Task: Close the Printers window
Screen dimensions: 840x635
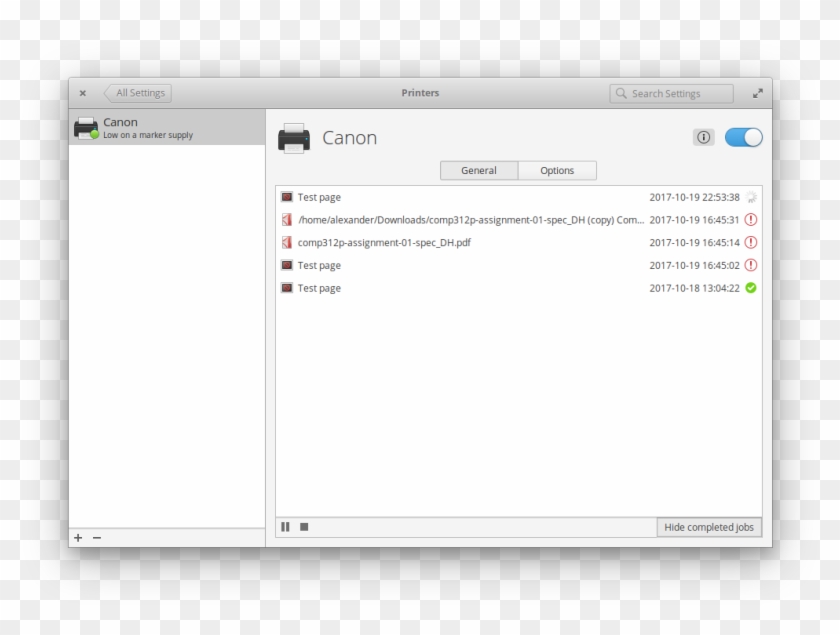Action: click(82, 93)
